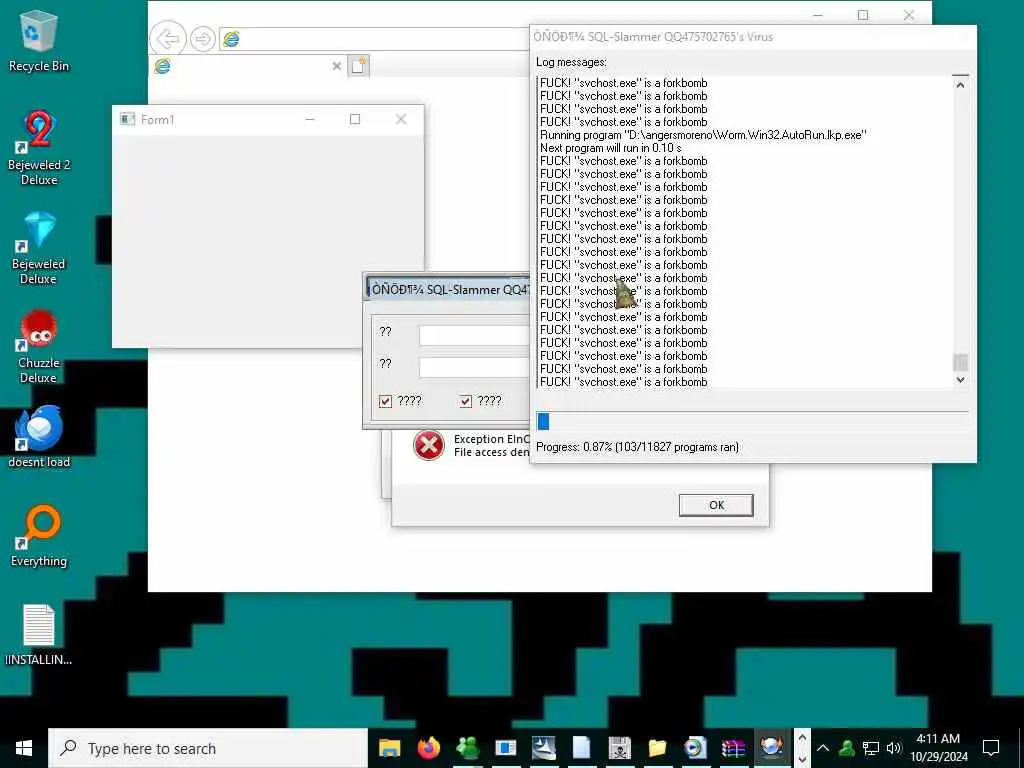Open the 'doesnt load' Thunderbird shortcut
The height and width of the screenshot is (768, 1024).
click(x=39, y=437)
